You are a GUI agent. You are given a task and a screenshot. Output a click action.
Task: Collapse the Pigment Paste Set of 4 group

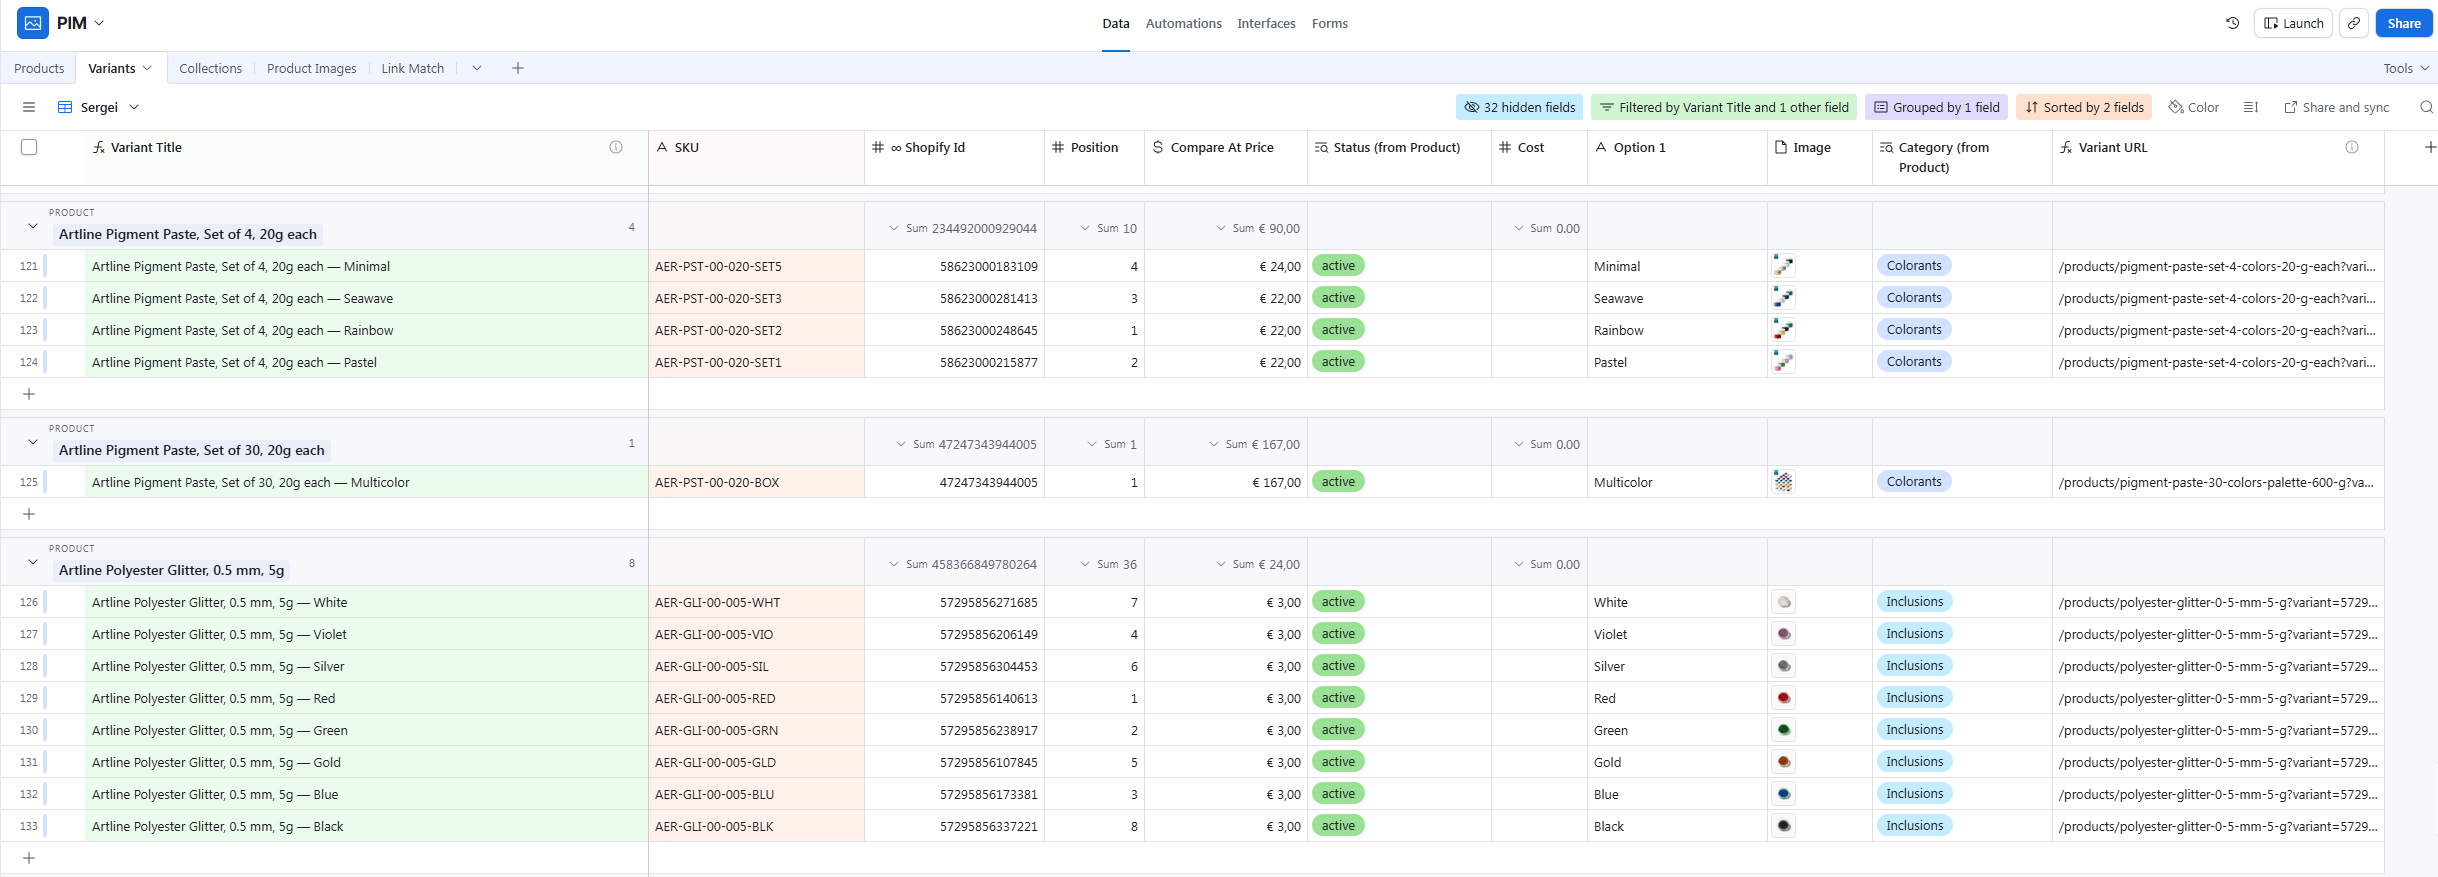pyautogui.click(x=33, y=226)
